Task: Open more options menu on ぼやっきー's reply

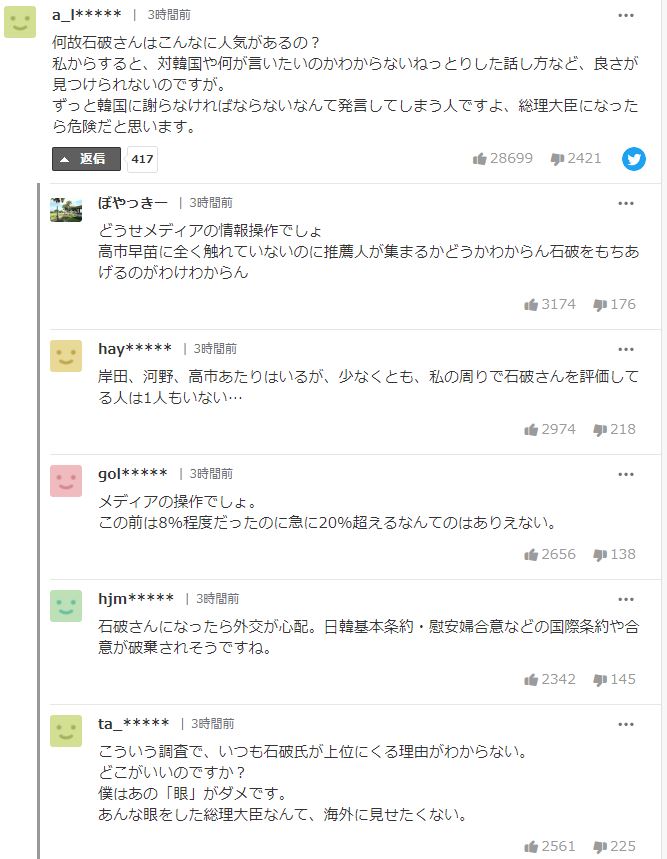Action: [626, 203]
